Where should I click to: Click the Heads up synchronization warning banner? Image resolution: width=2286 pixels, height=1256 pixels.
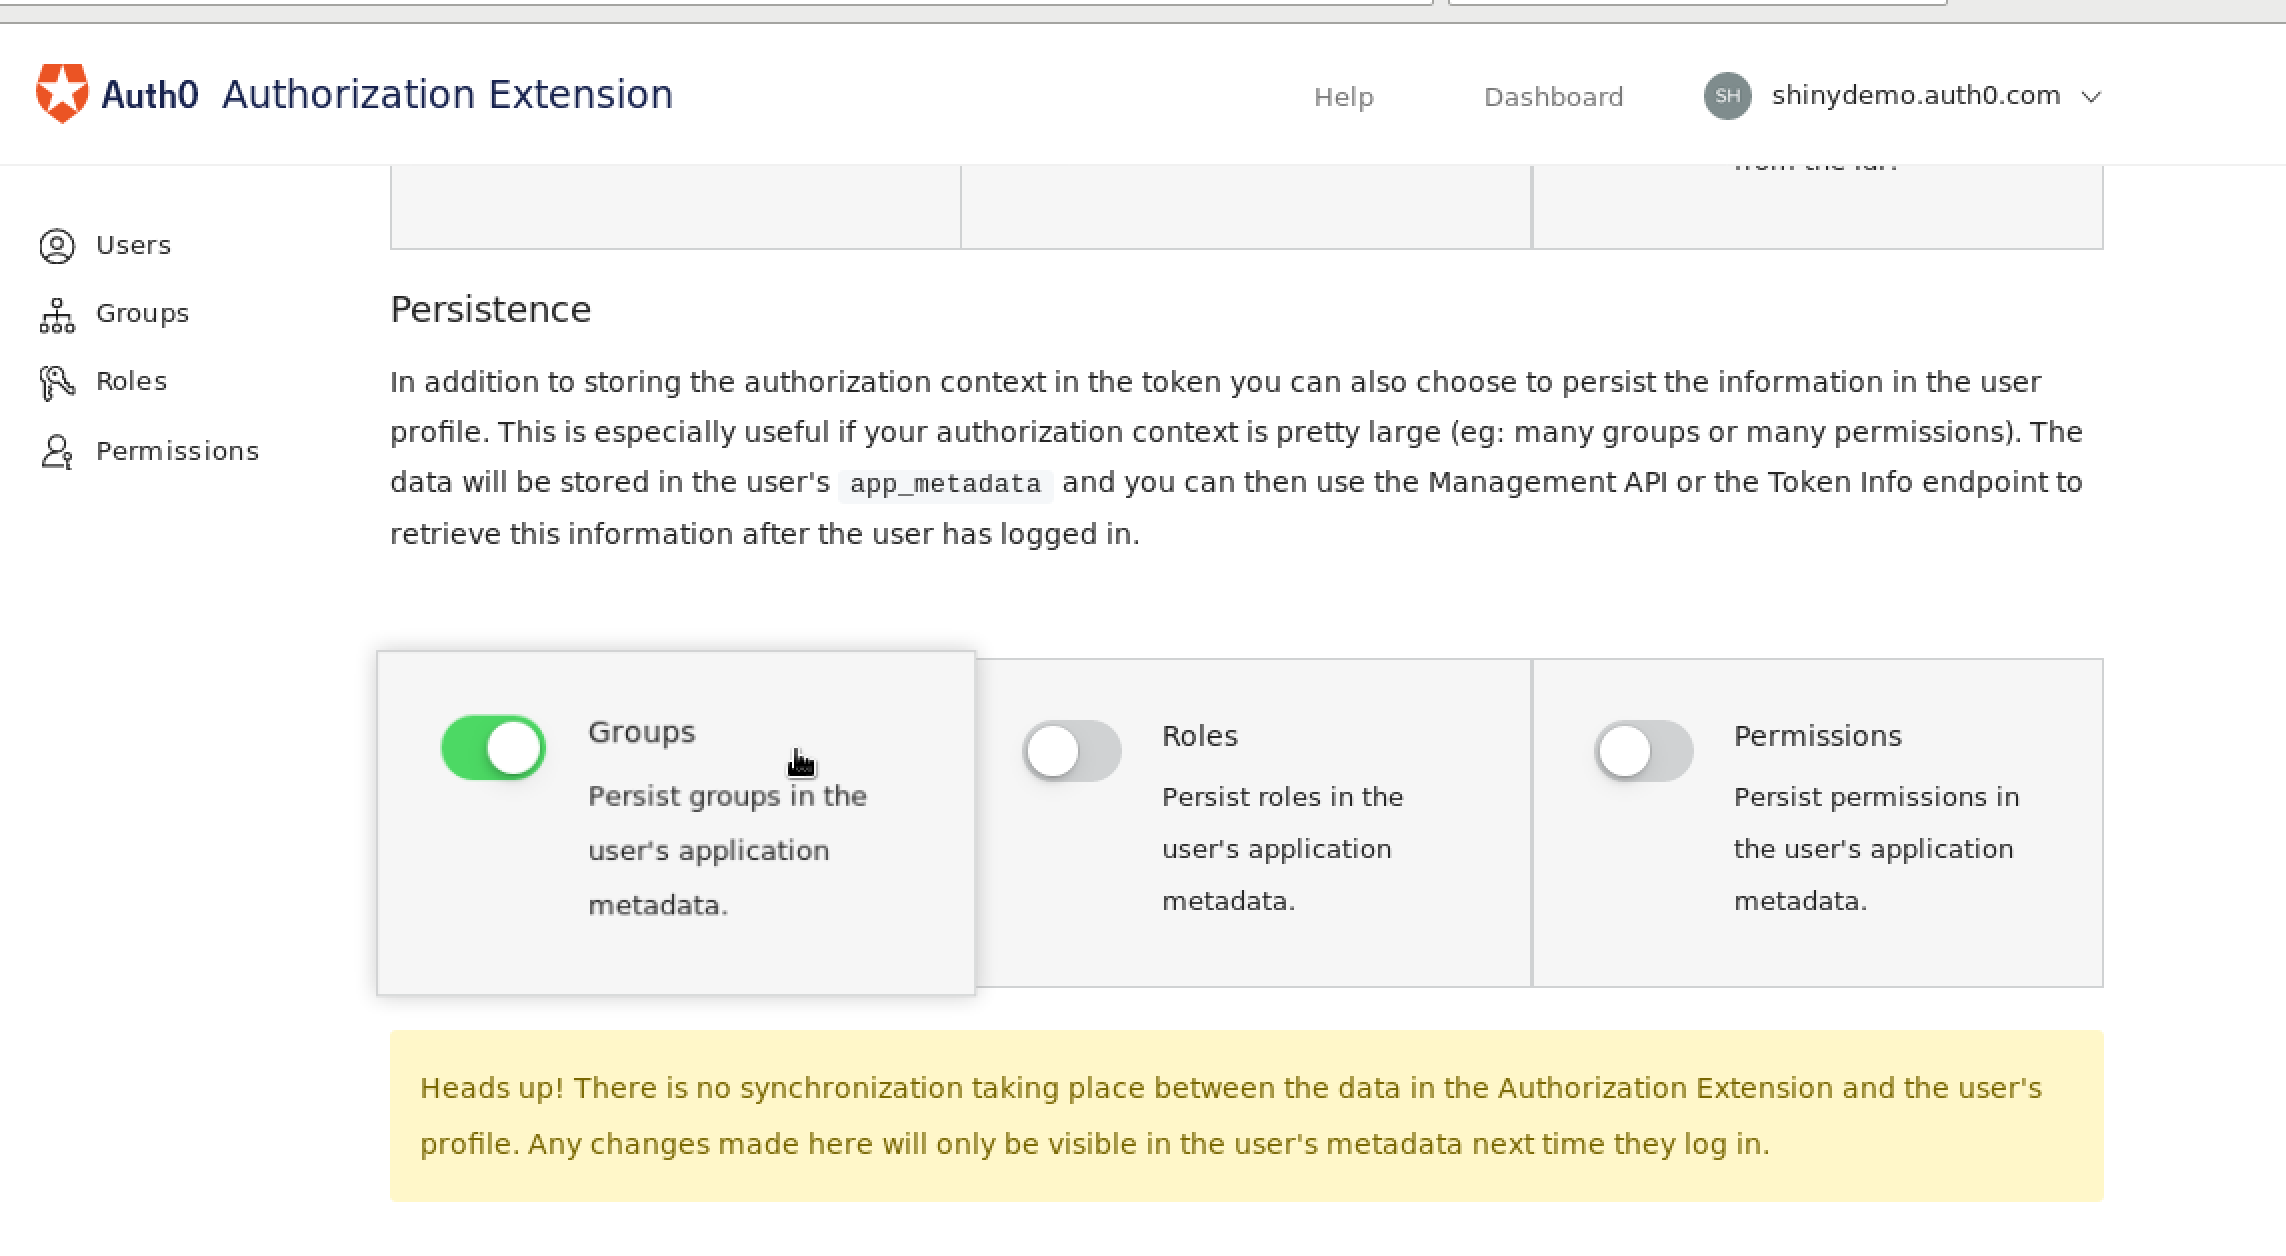pyautogui.click(x=1246, y=1116)
